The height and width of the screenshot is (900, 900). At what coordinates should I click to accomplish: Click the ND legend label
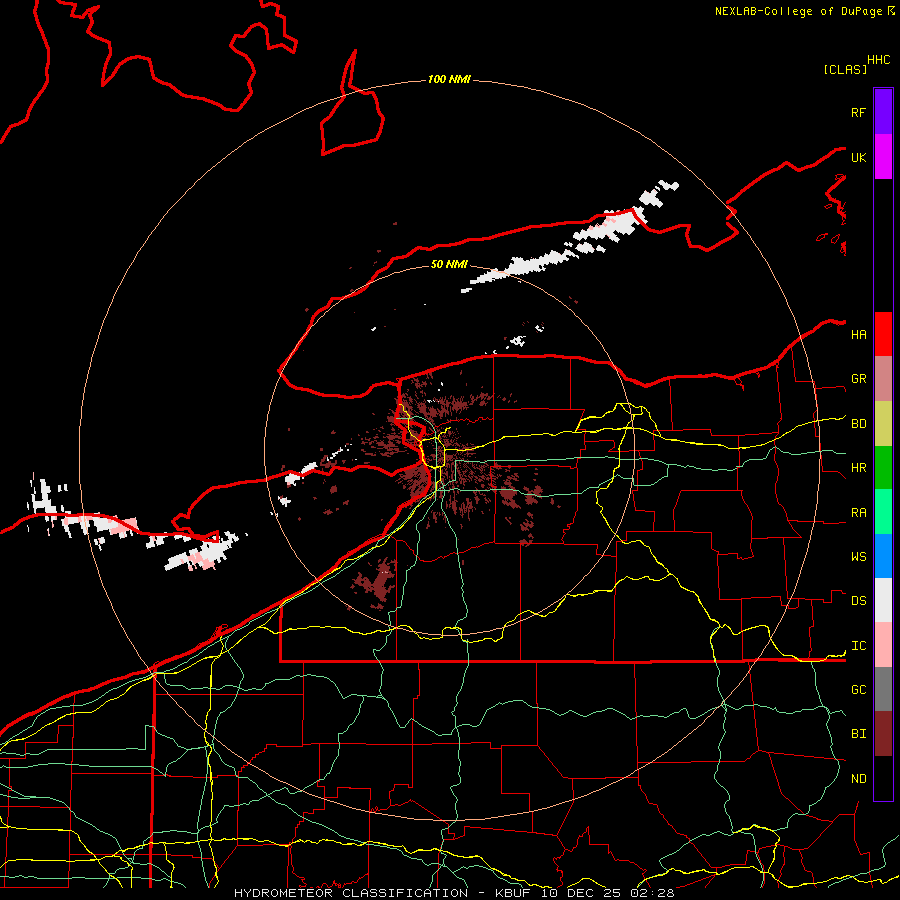pyautogui.click(x=858, y=779)
